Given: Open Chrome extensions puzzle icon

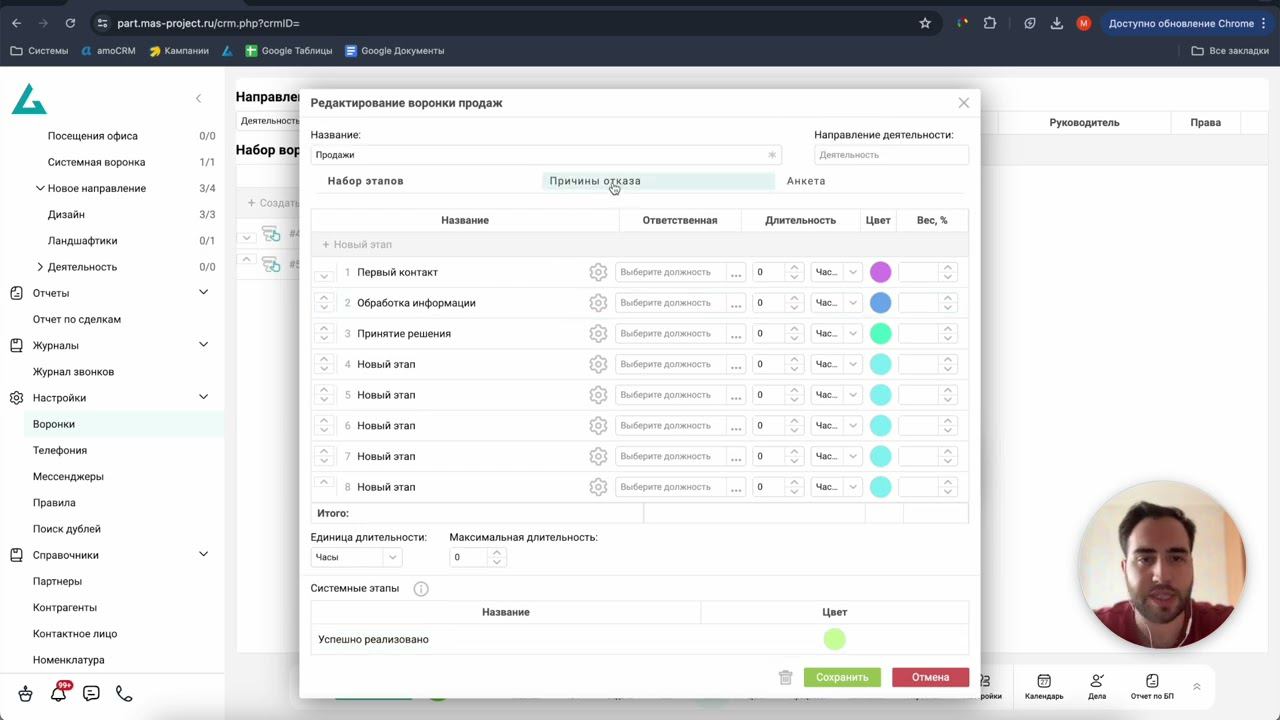Looking at the screenshot, I should click(990, 23).
